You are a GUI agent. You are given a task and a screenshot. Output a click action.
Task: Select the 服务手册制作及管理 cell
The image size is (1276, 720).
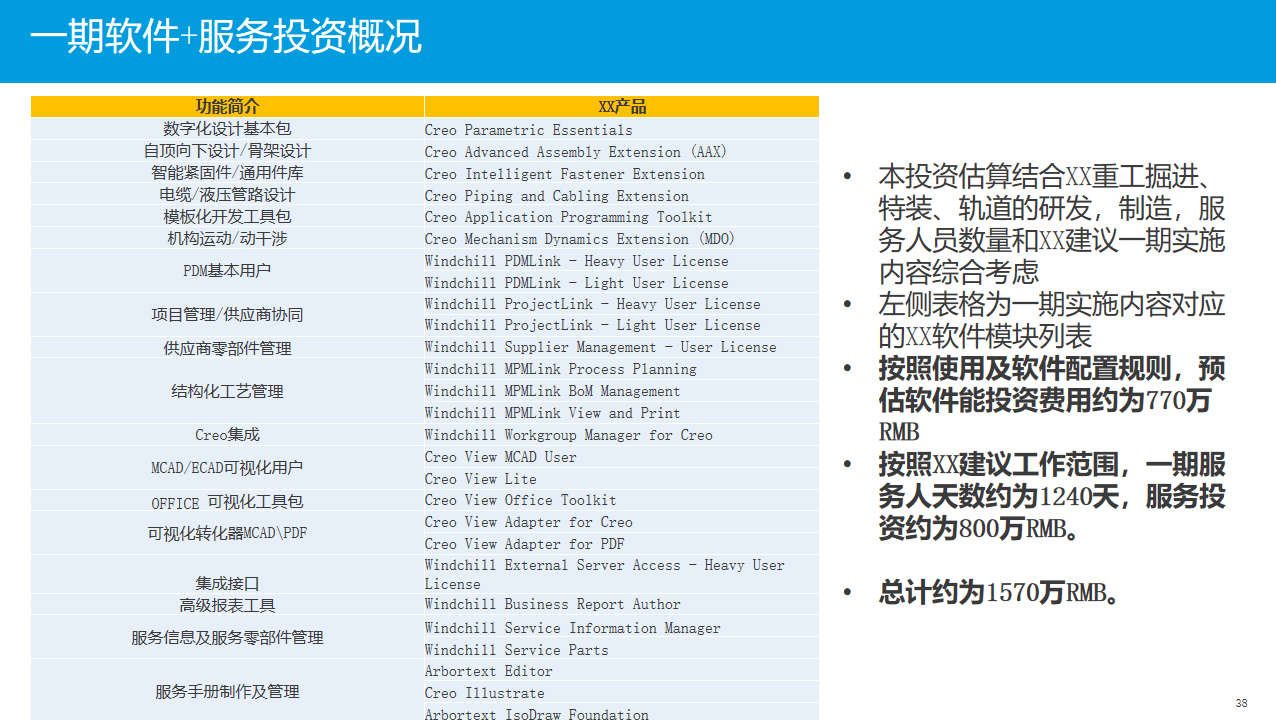(x=227, y=691)
